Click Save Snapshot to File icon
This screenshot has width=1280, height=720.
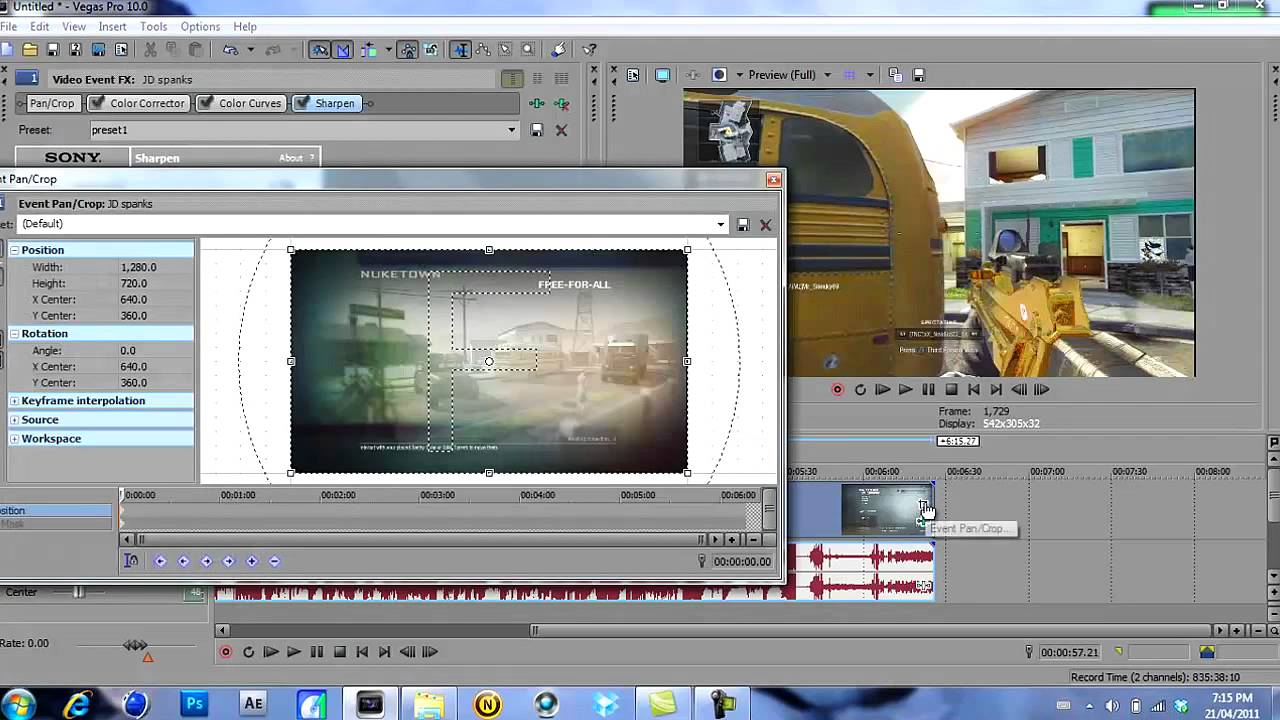[x=918, y=75]
